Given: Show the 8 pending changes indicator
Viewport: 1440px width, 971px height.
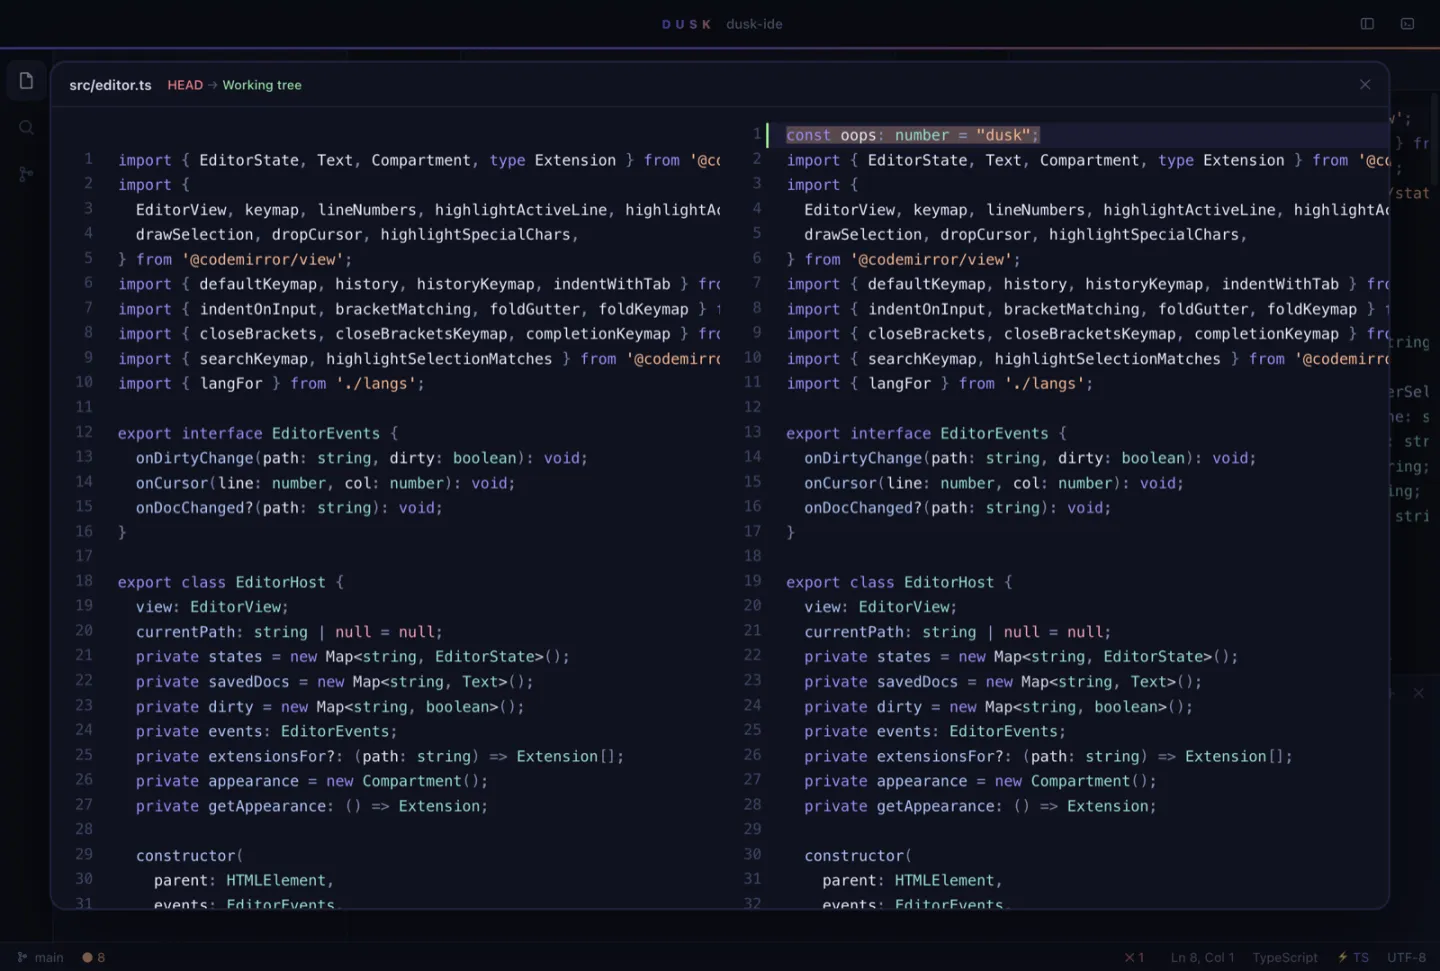Looking at the screenshot, I should coord(94,957).
